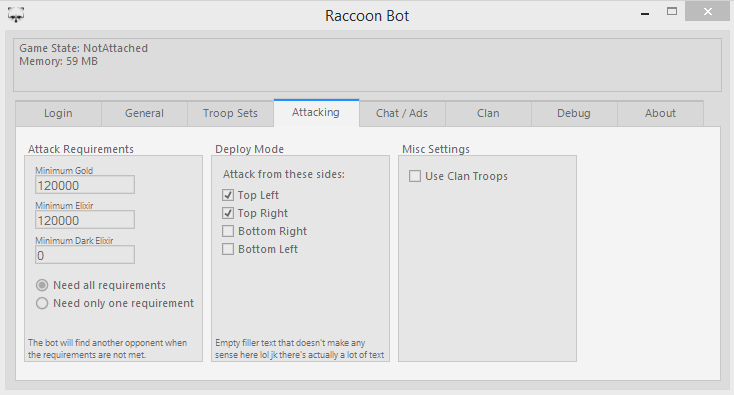734x395 pixels.
Task: Click the Minimum Elixir input field
Action: pyautogui.click(x=85, y=220)
